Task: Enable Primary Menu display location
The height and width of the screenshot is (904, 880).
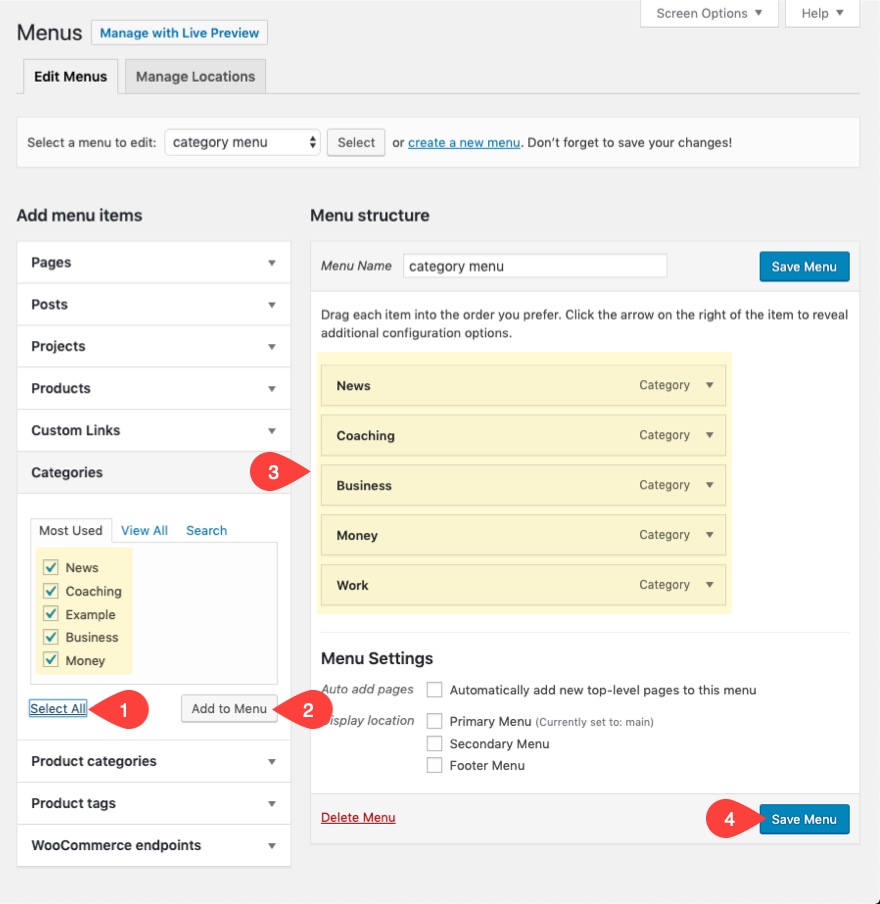Action: 434,721
